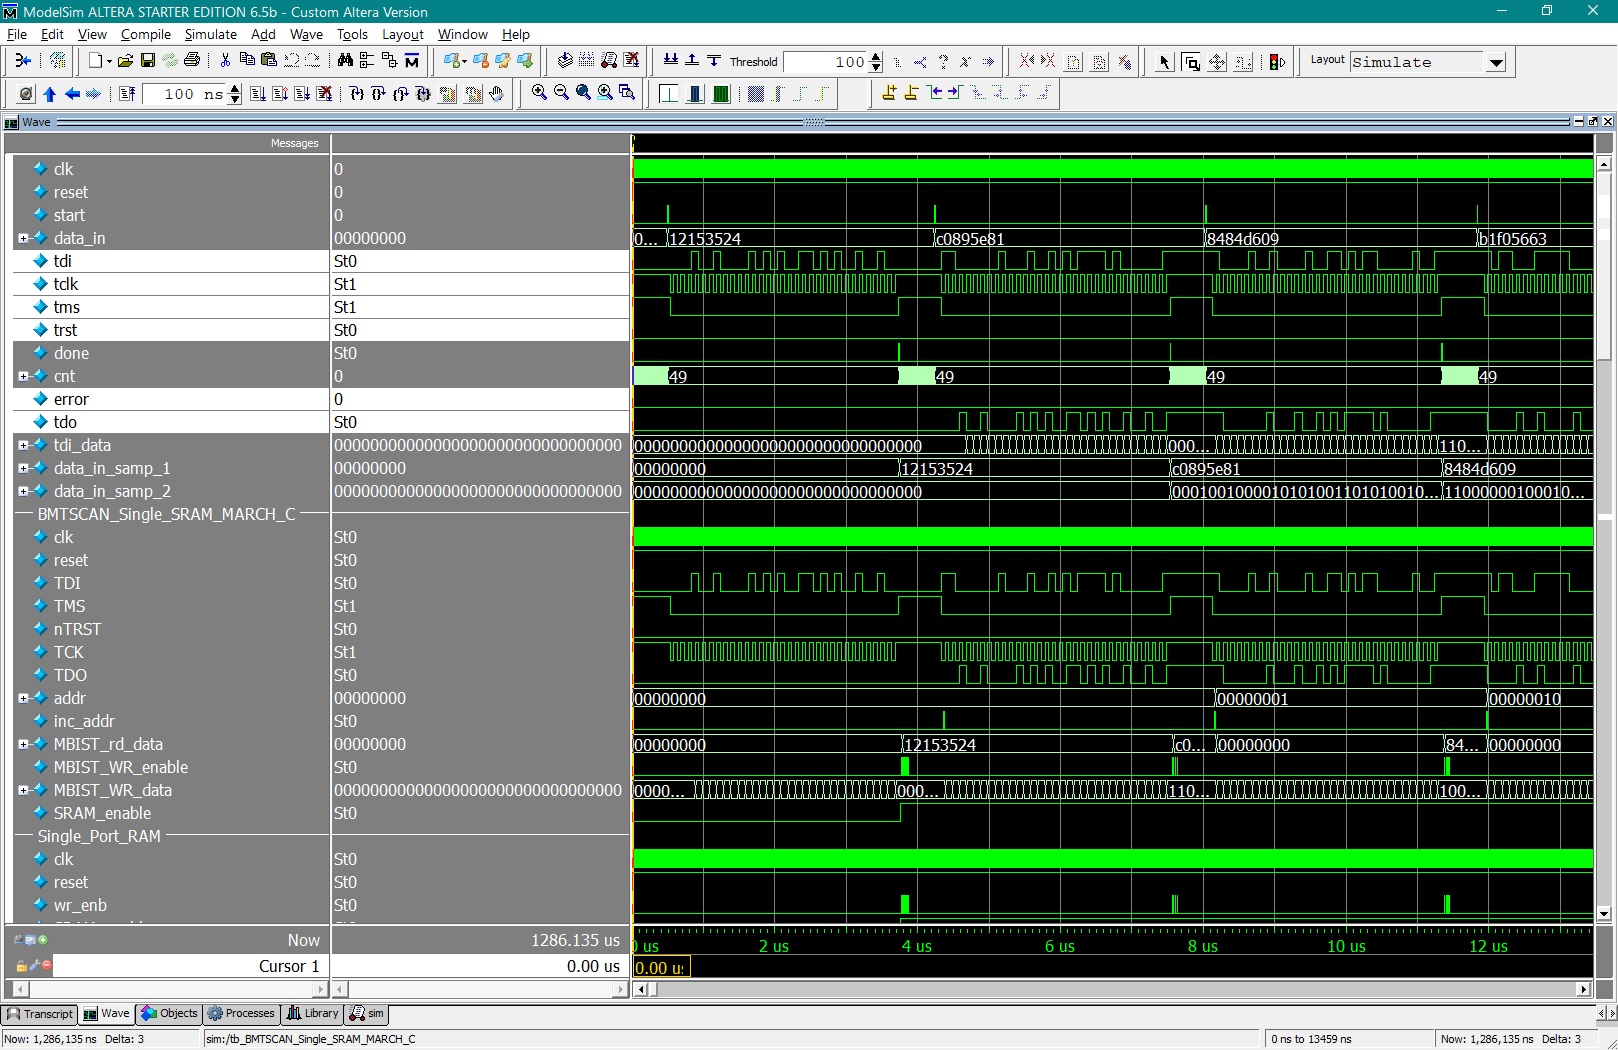Increase run time using the stepper arrows
The width and height of the screenshot is (1618, 1050).
233,89
